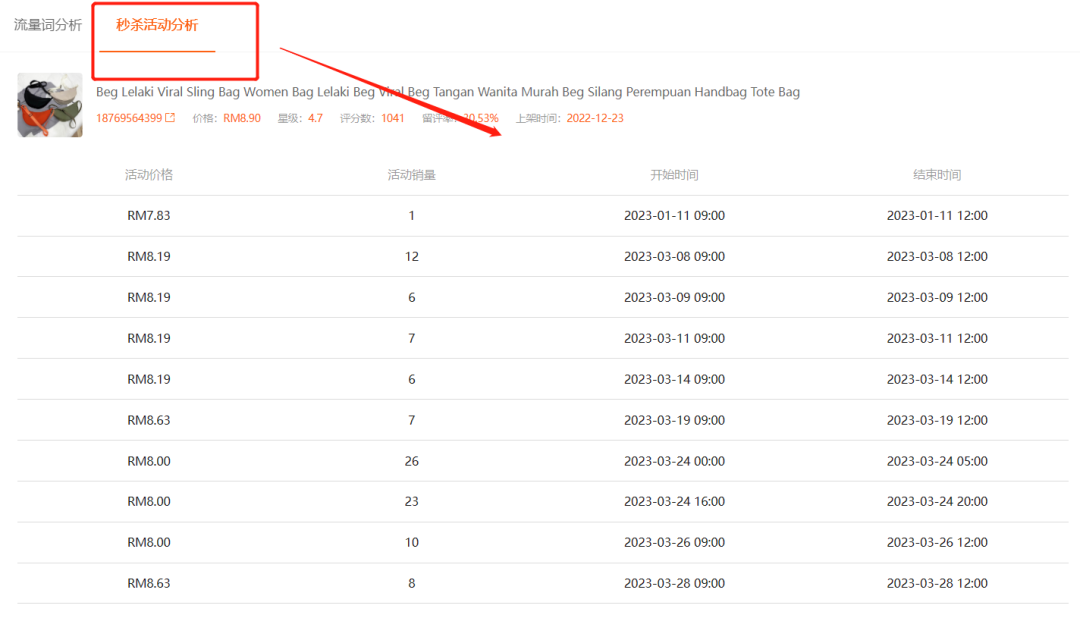Click sales quantity 23 in the table
Image resolution: width=1080 pixels, height=618 pixels.
(412, 502)
